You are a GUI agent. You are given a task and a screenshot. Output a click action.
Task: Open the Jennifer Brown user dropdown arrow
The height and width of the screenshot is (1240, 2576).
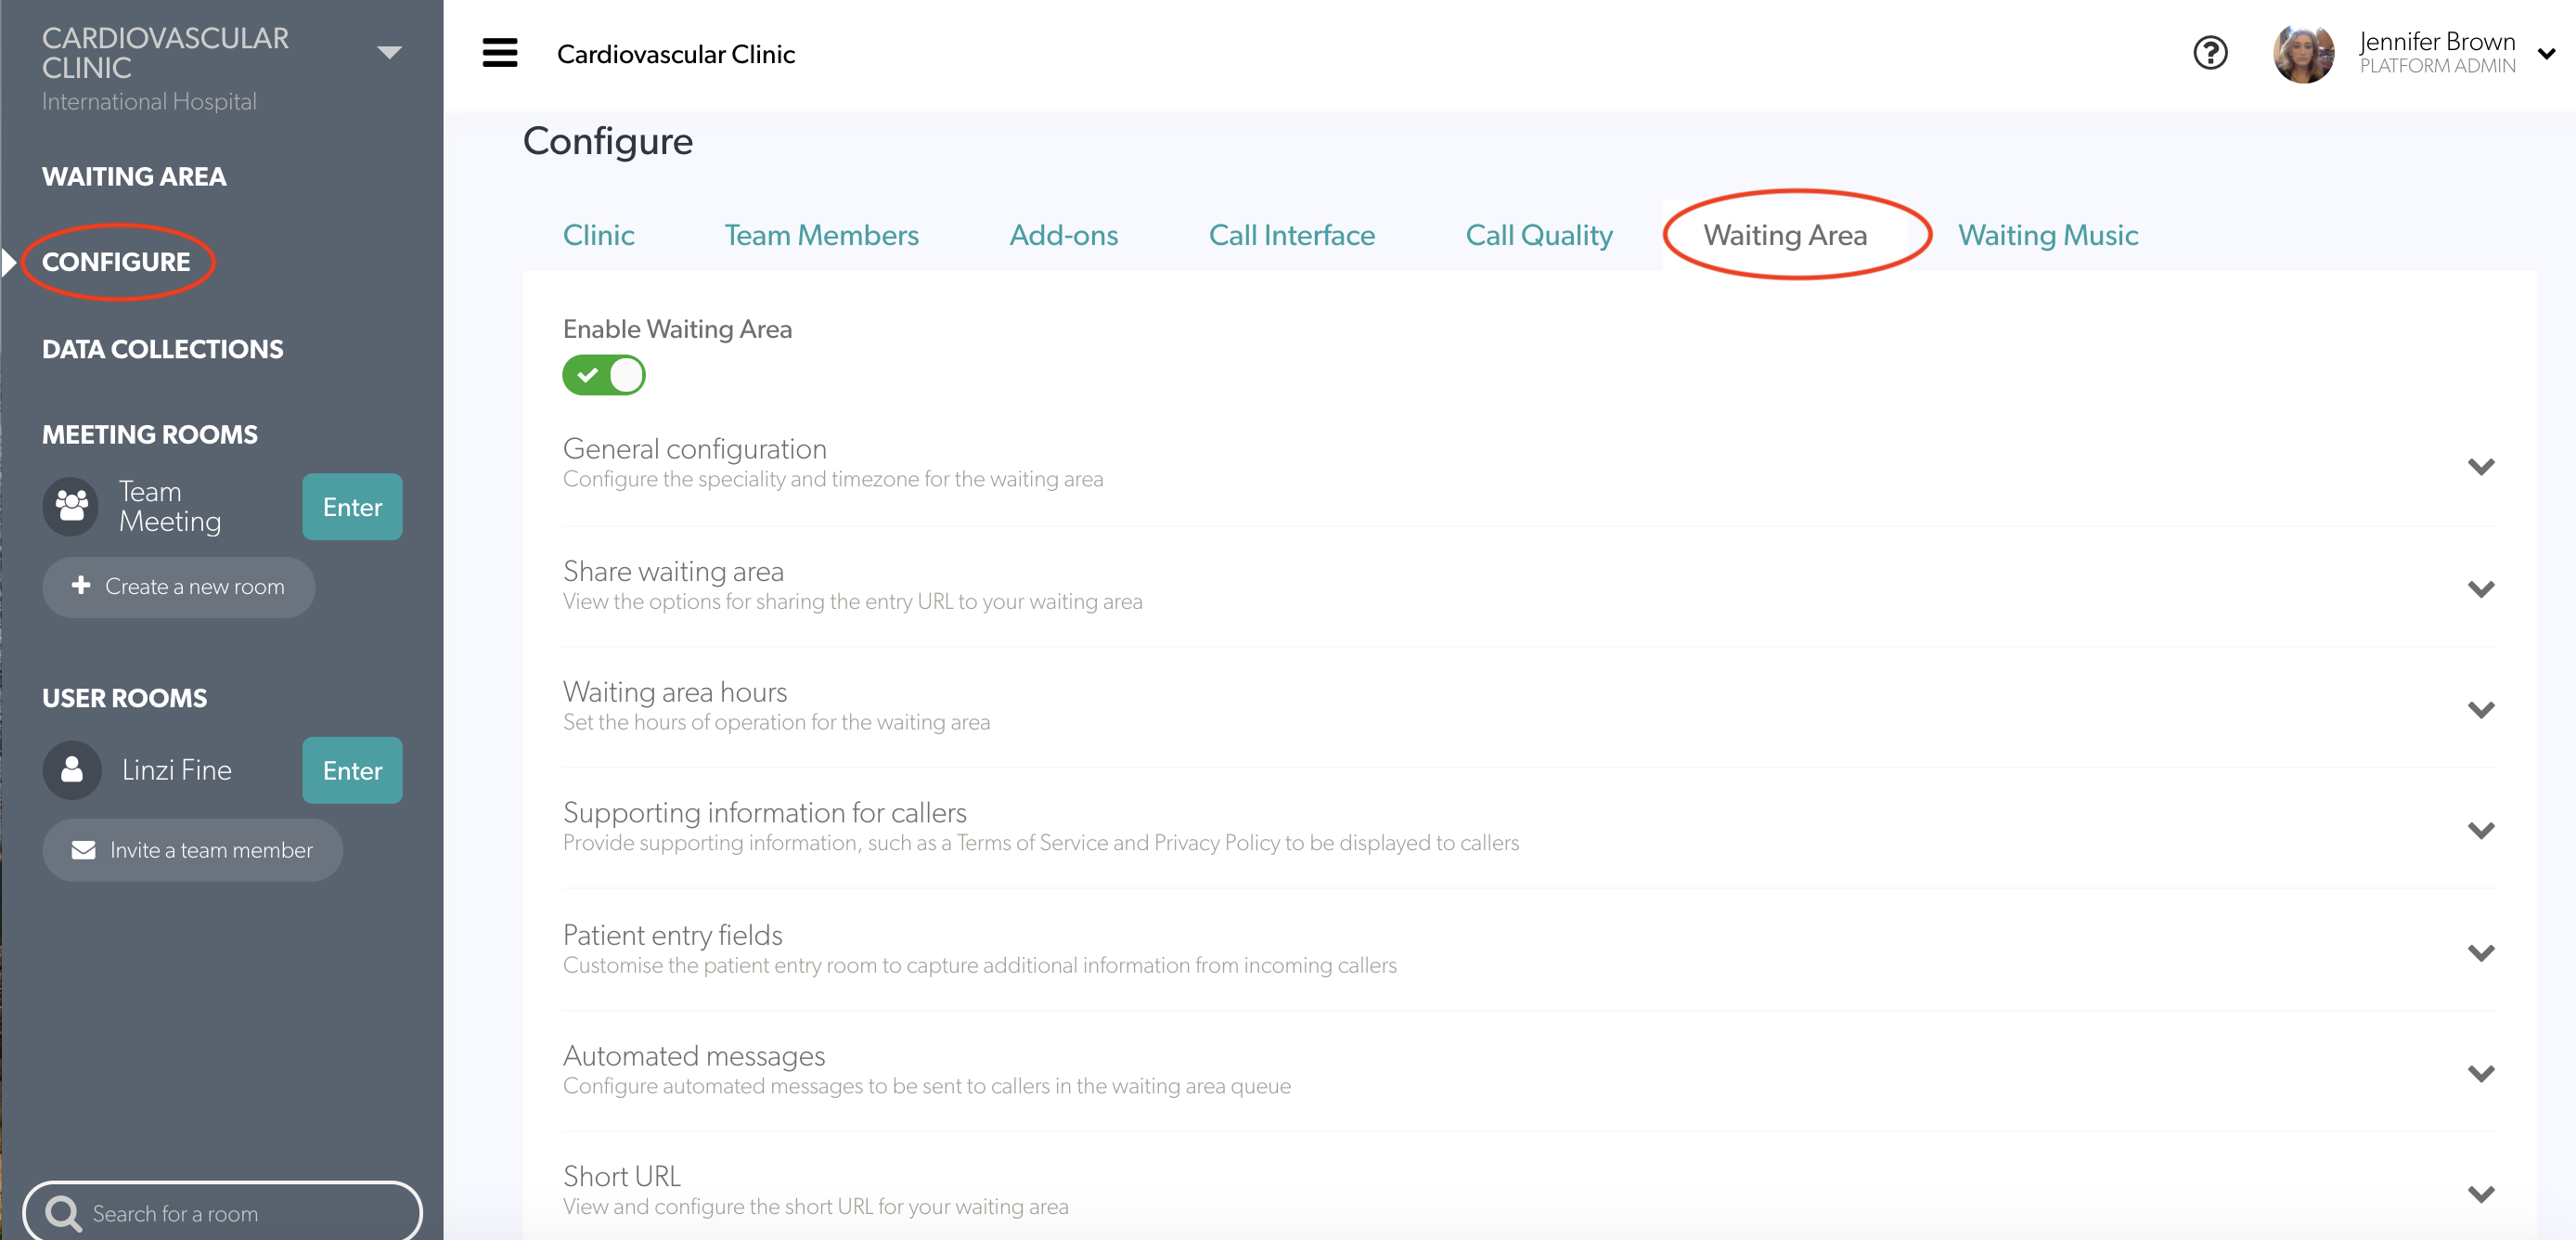[2546, 54]
